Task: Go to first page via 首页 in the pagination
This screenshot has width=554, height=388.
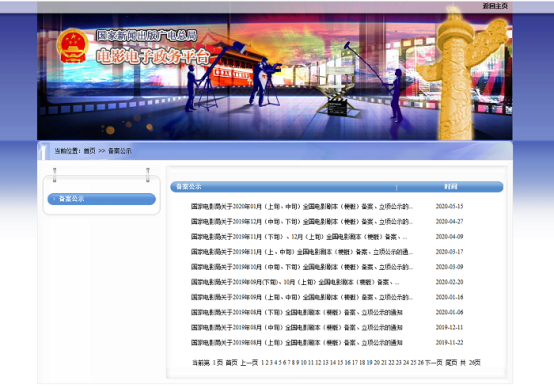Action: pyautogui.click(x=231, y=363)
